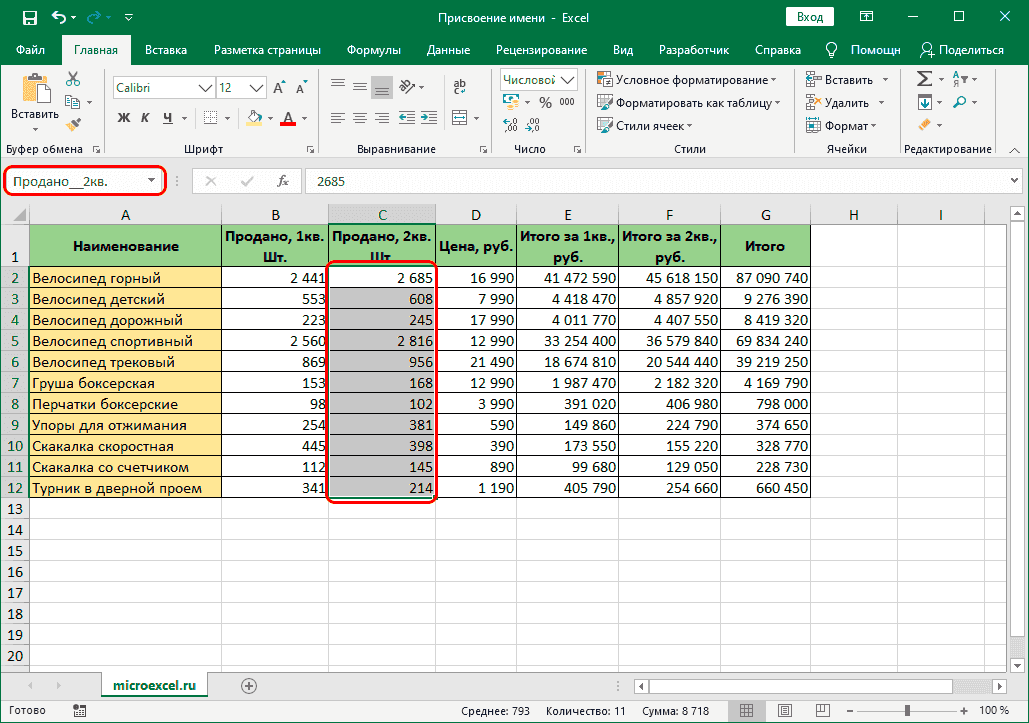Switch to the Вставка ribbon tab
Image resolution: width=1029 pixels, height=723 pixels.
point(166,50)
